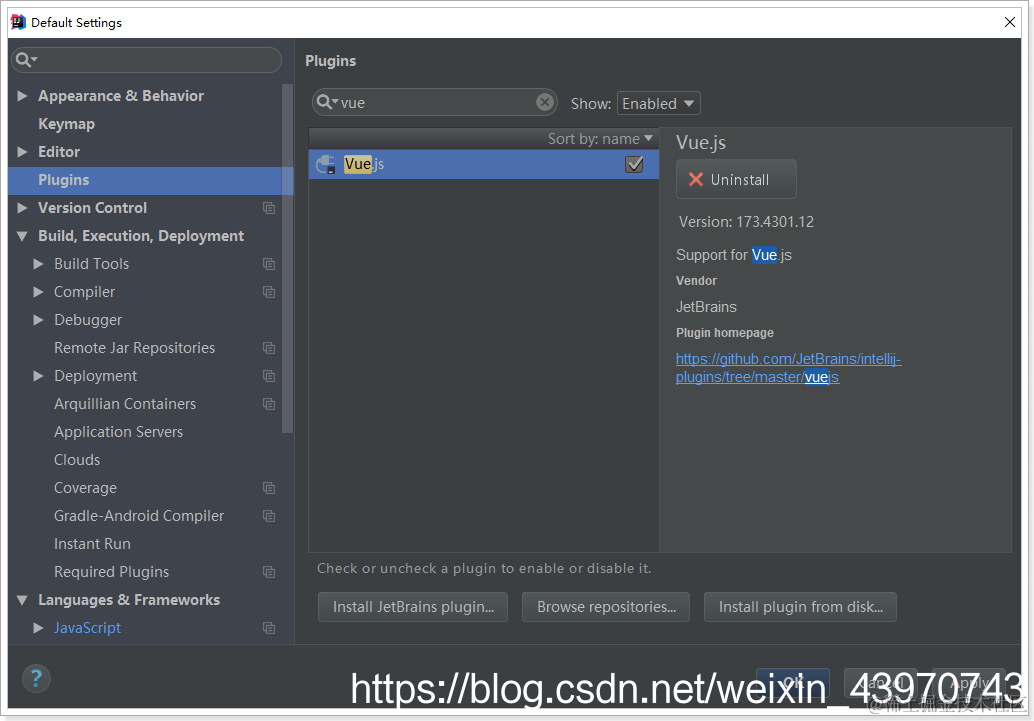This screenshot has height=721, width=1034.
Task: Open Arquillian Containers settings
Action: coord(125,404)
